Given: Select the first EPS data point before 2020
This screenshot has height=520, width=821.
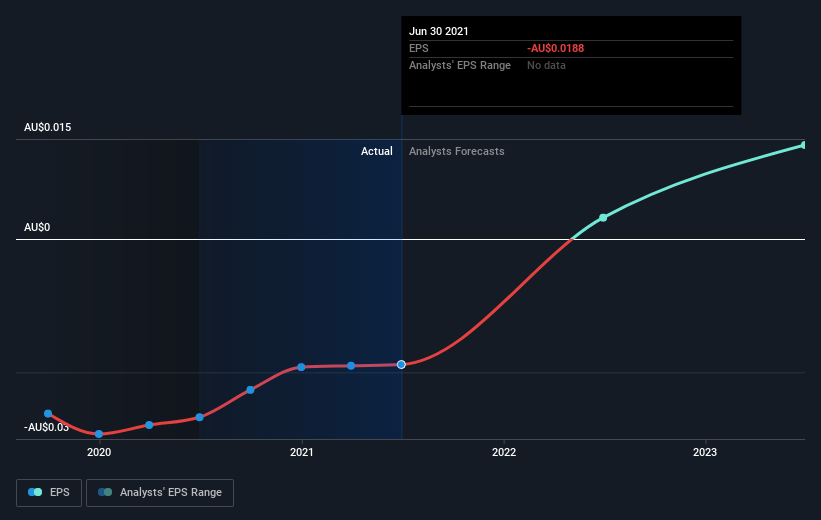Looking at the screenshot, I should point(48,414).
